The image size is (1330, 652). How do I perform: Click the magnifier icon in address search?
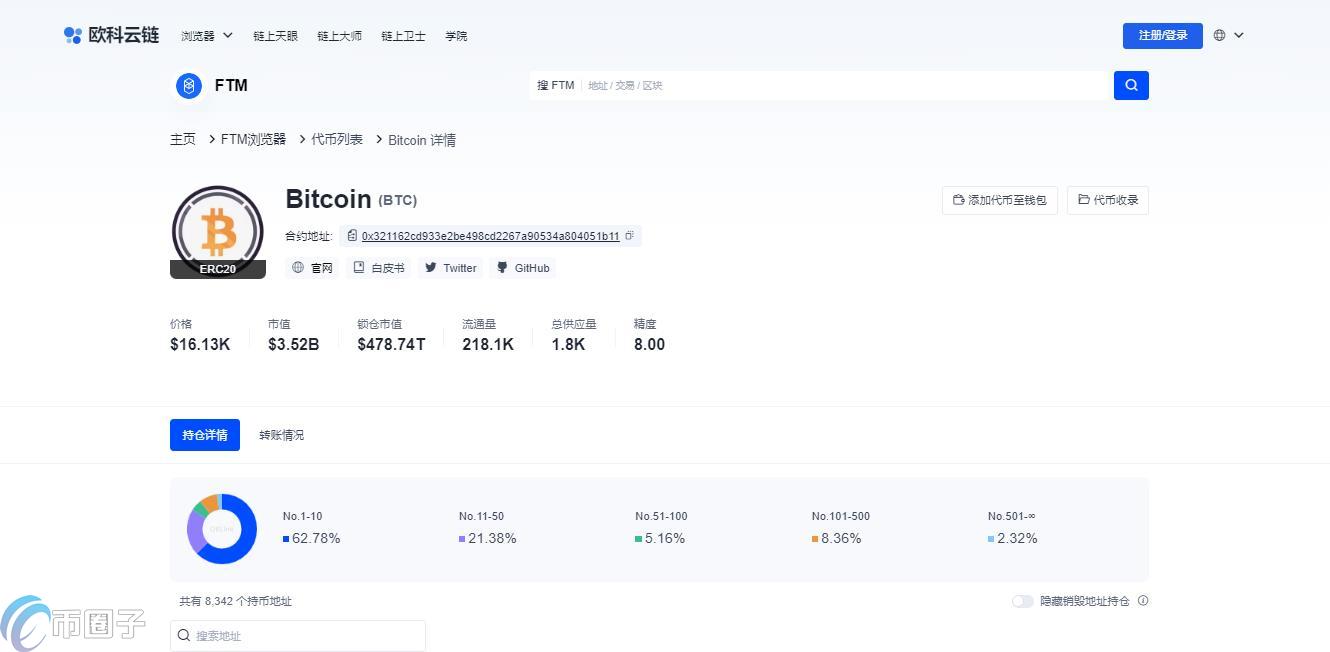184,635
